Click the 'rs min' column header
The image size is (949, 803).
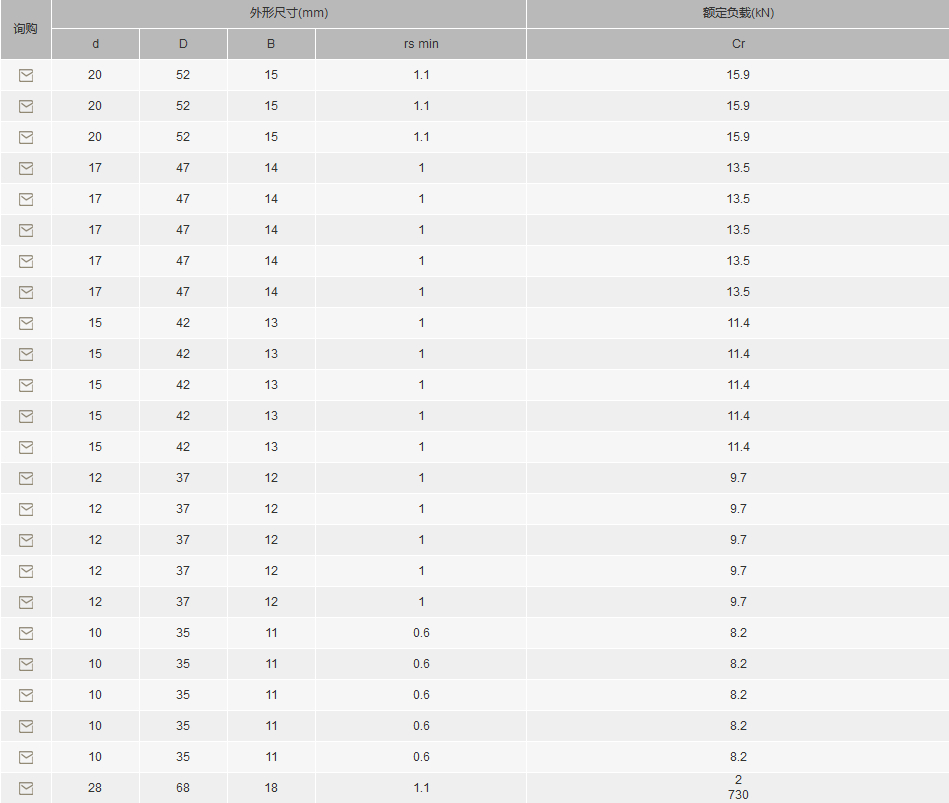coord(421,44)
